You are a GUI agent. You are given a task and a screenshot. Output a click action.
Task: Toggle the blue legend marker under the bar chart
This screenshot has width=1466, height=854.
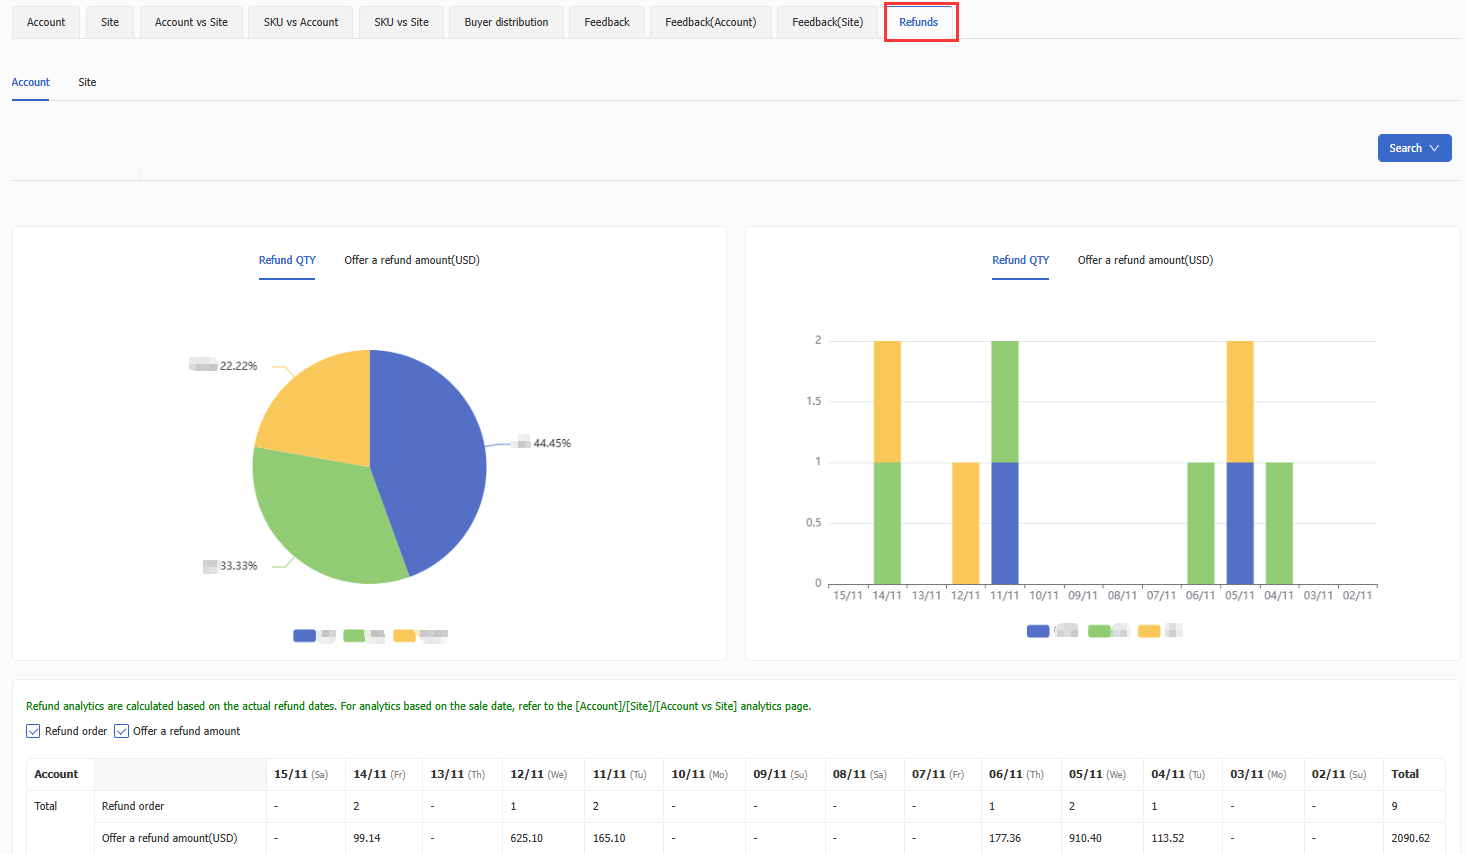tap(1038, 631)
